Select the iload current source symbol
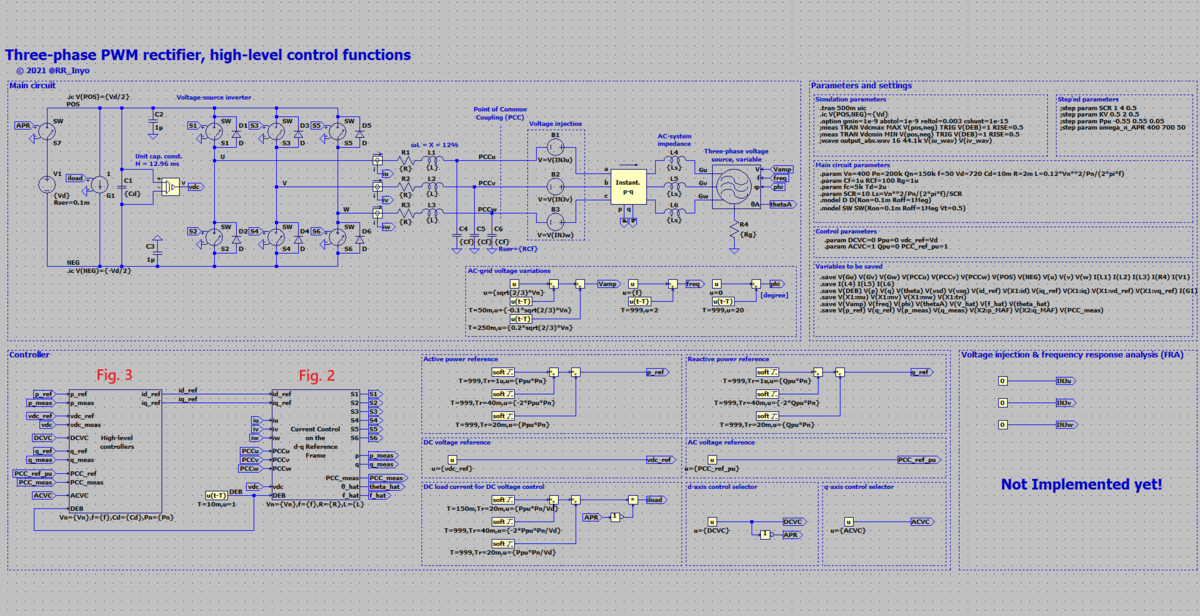Screen dimensions: 1200x616 coord(100,183)
